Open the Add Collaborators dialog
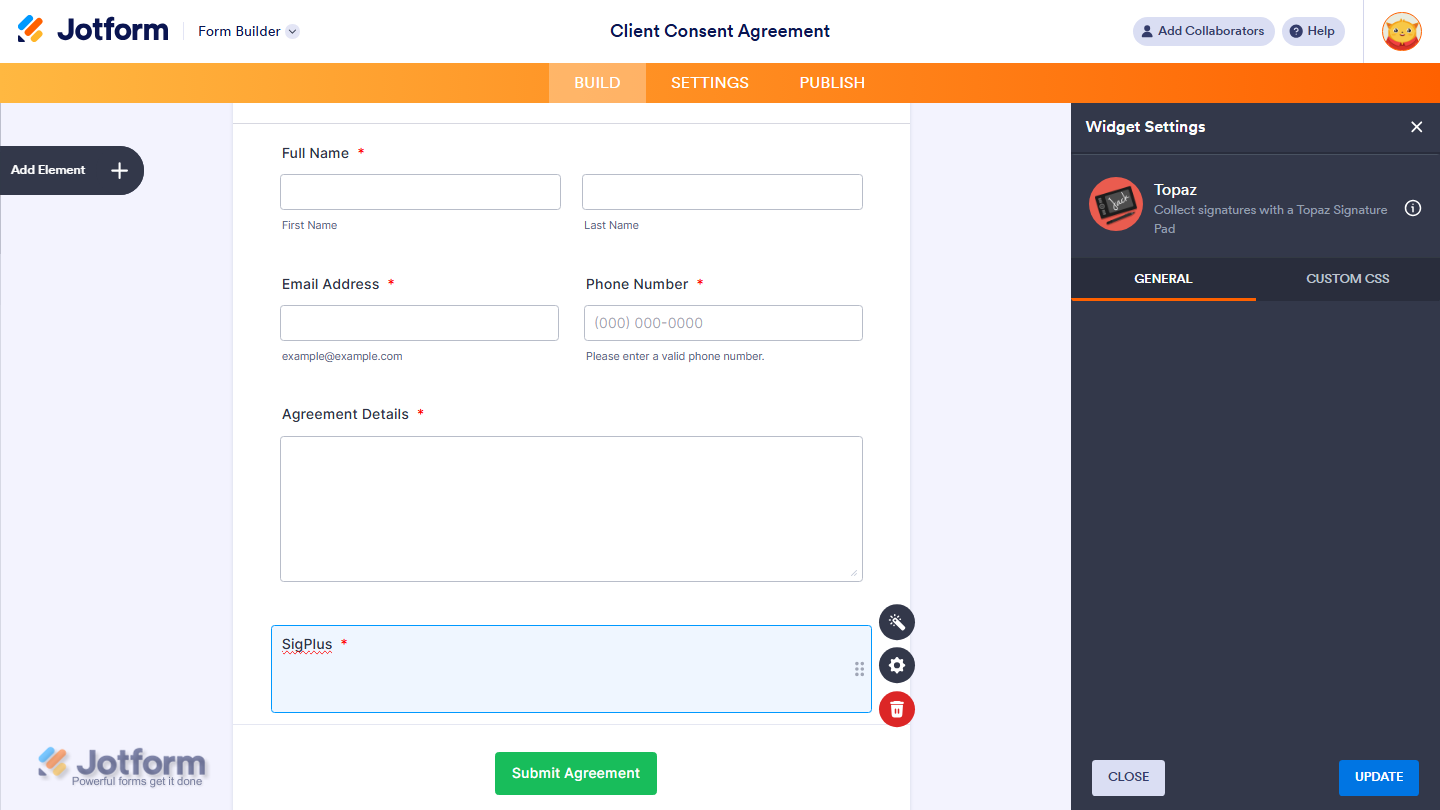1440x810 pixels. 1203,31
